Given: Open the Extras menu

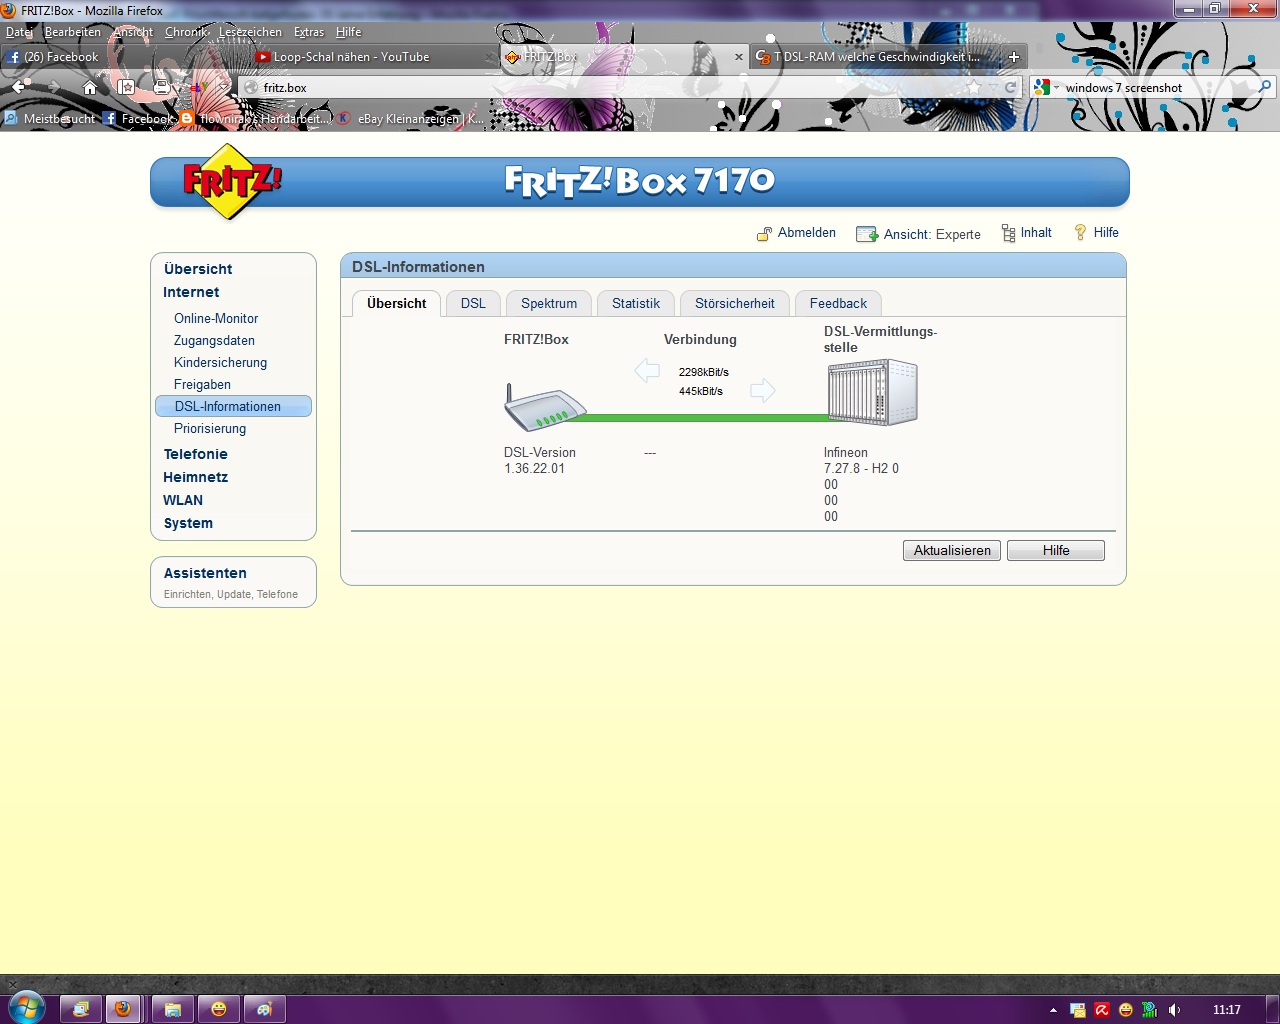Looking at the screenshot, I should click(309, 32).
